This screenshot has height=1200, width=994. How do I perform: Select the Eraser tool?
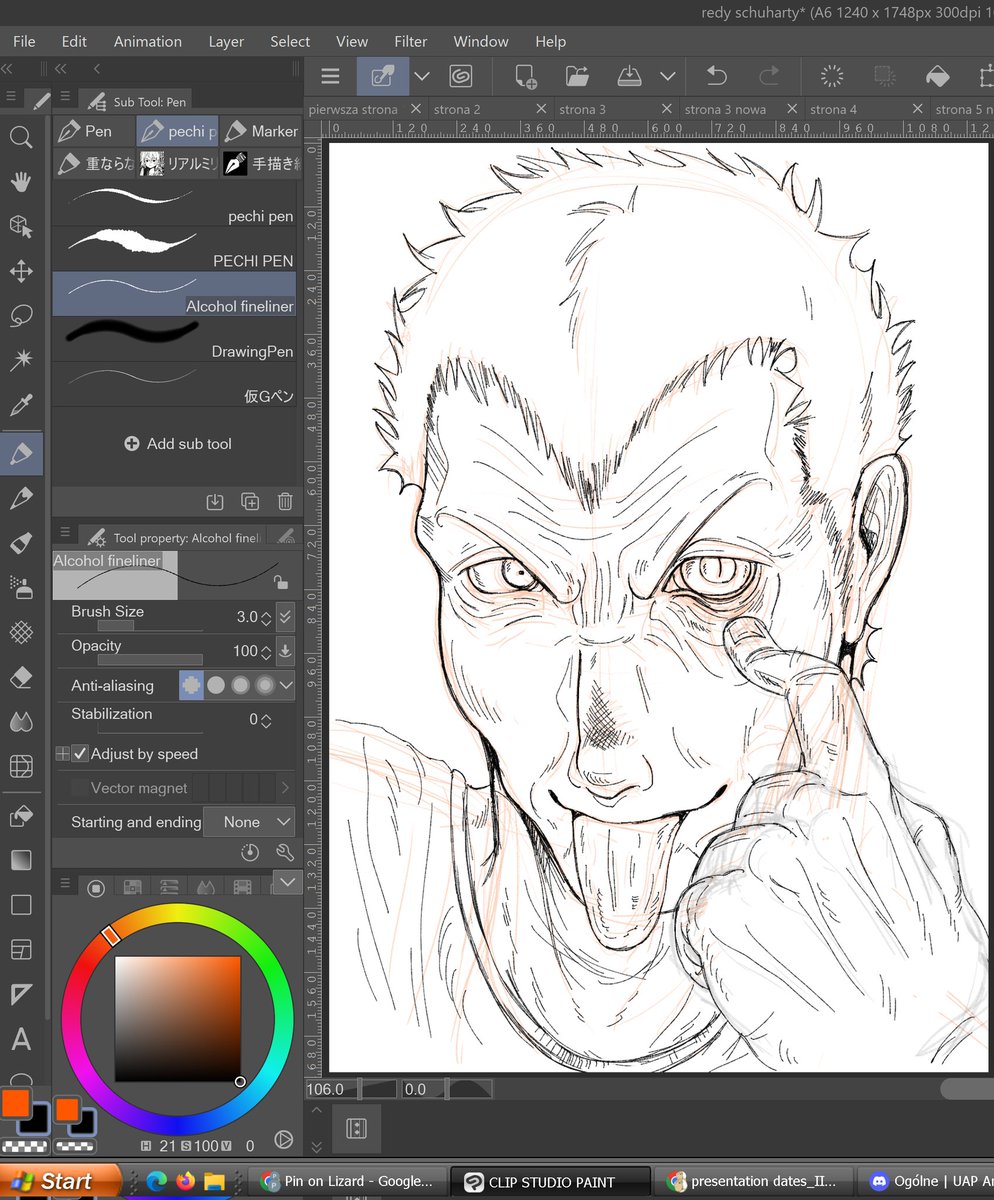[x=21, y=677]
